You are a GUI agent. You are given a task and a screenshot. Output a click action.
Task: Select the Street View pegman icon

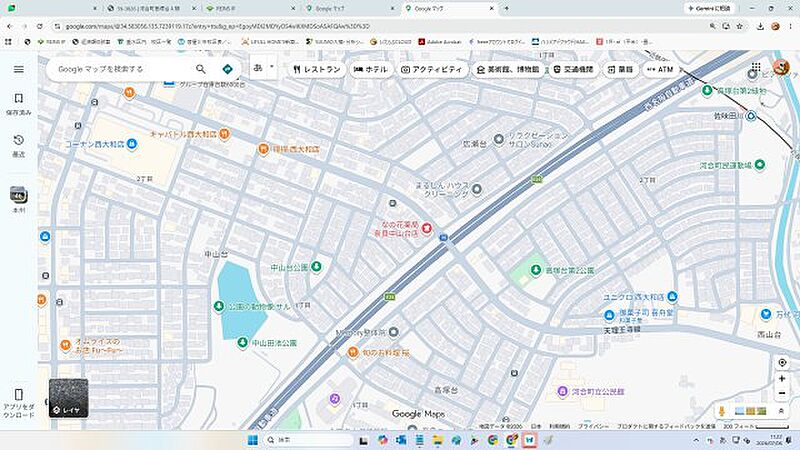tap(722, 411)
